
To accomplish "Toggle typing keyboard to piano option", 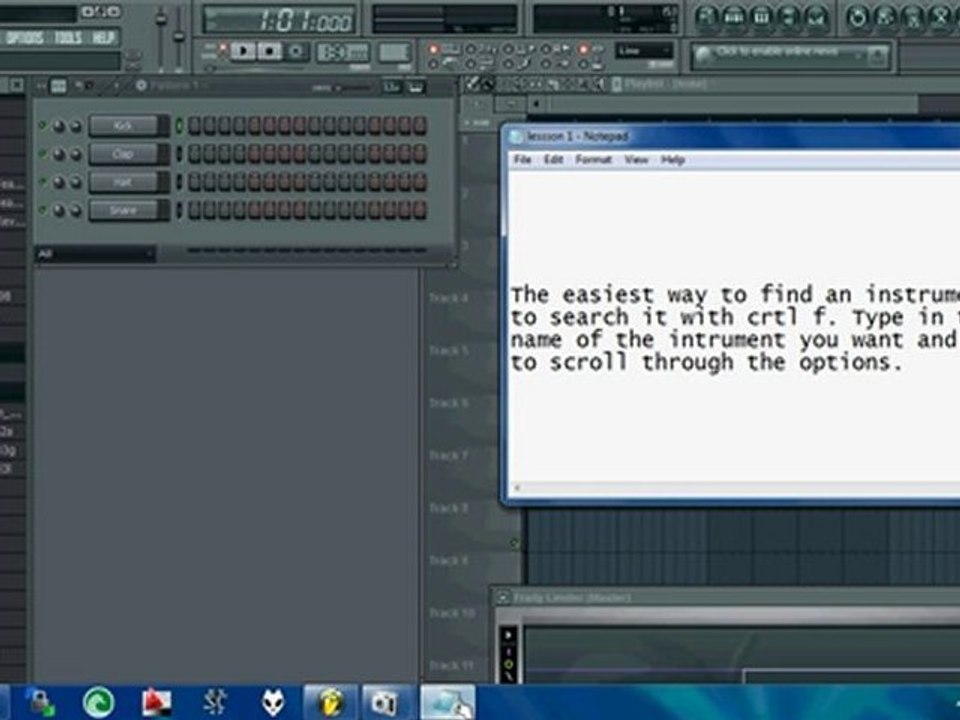I will pos(433,50).
